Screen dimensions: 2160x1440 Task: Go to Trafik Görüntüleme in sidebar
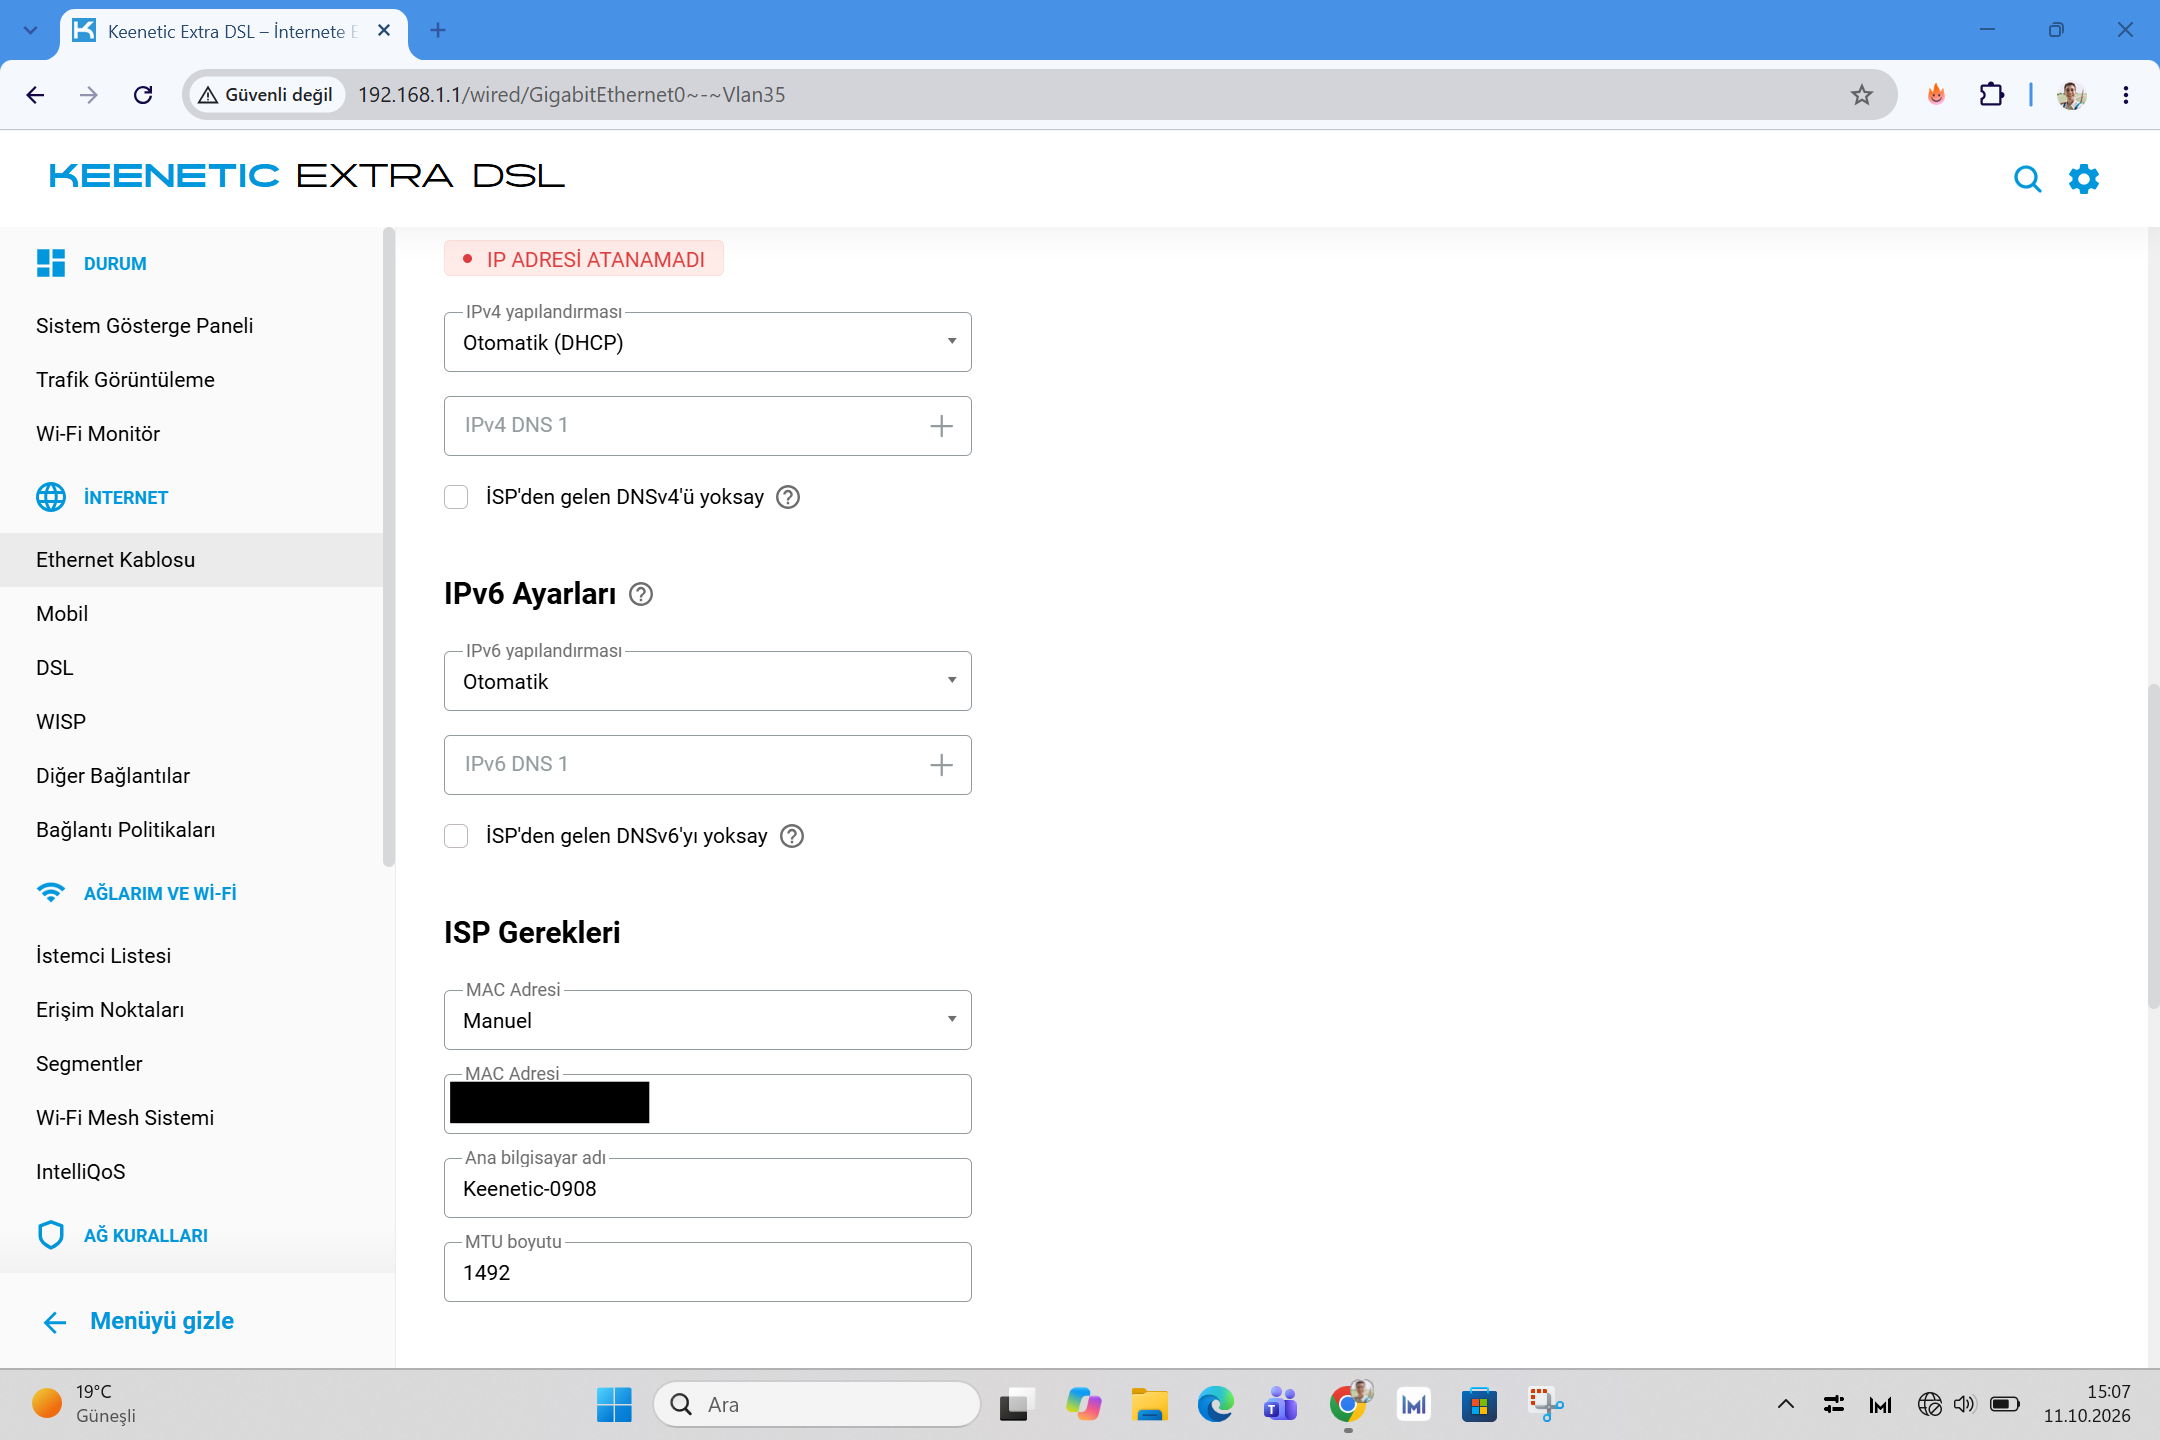(x=125, y=380)
